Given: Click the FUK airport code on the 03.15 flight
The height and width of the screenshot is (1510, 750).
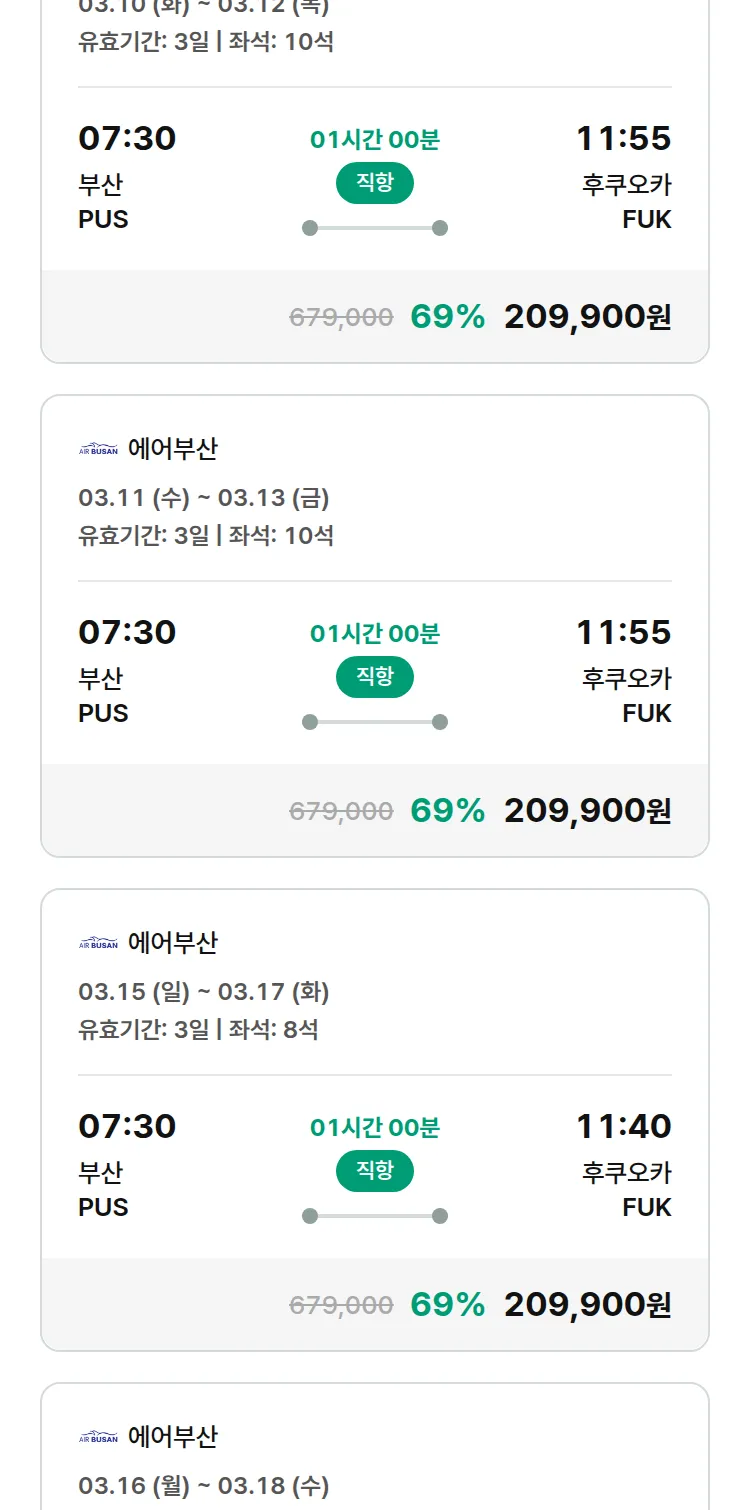Looking at the screenshot, I should (x=646, y=1207).
